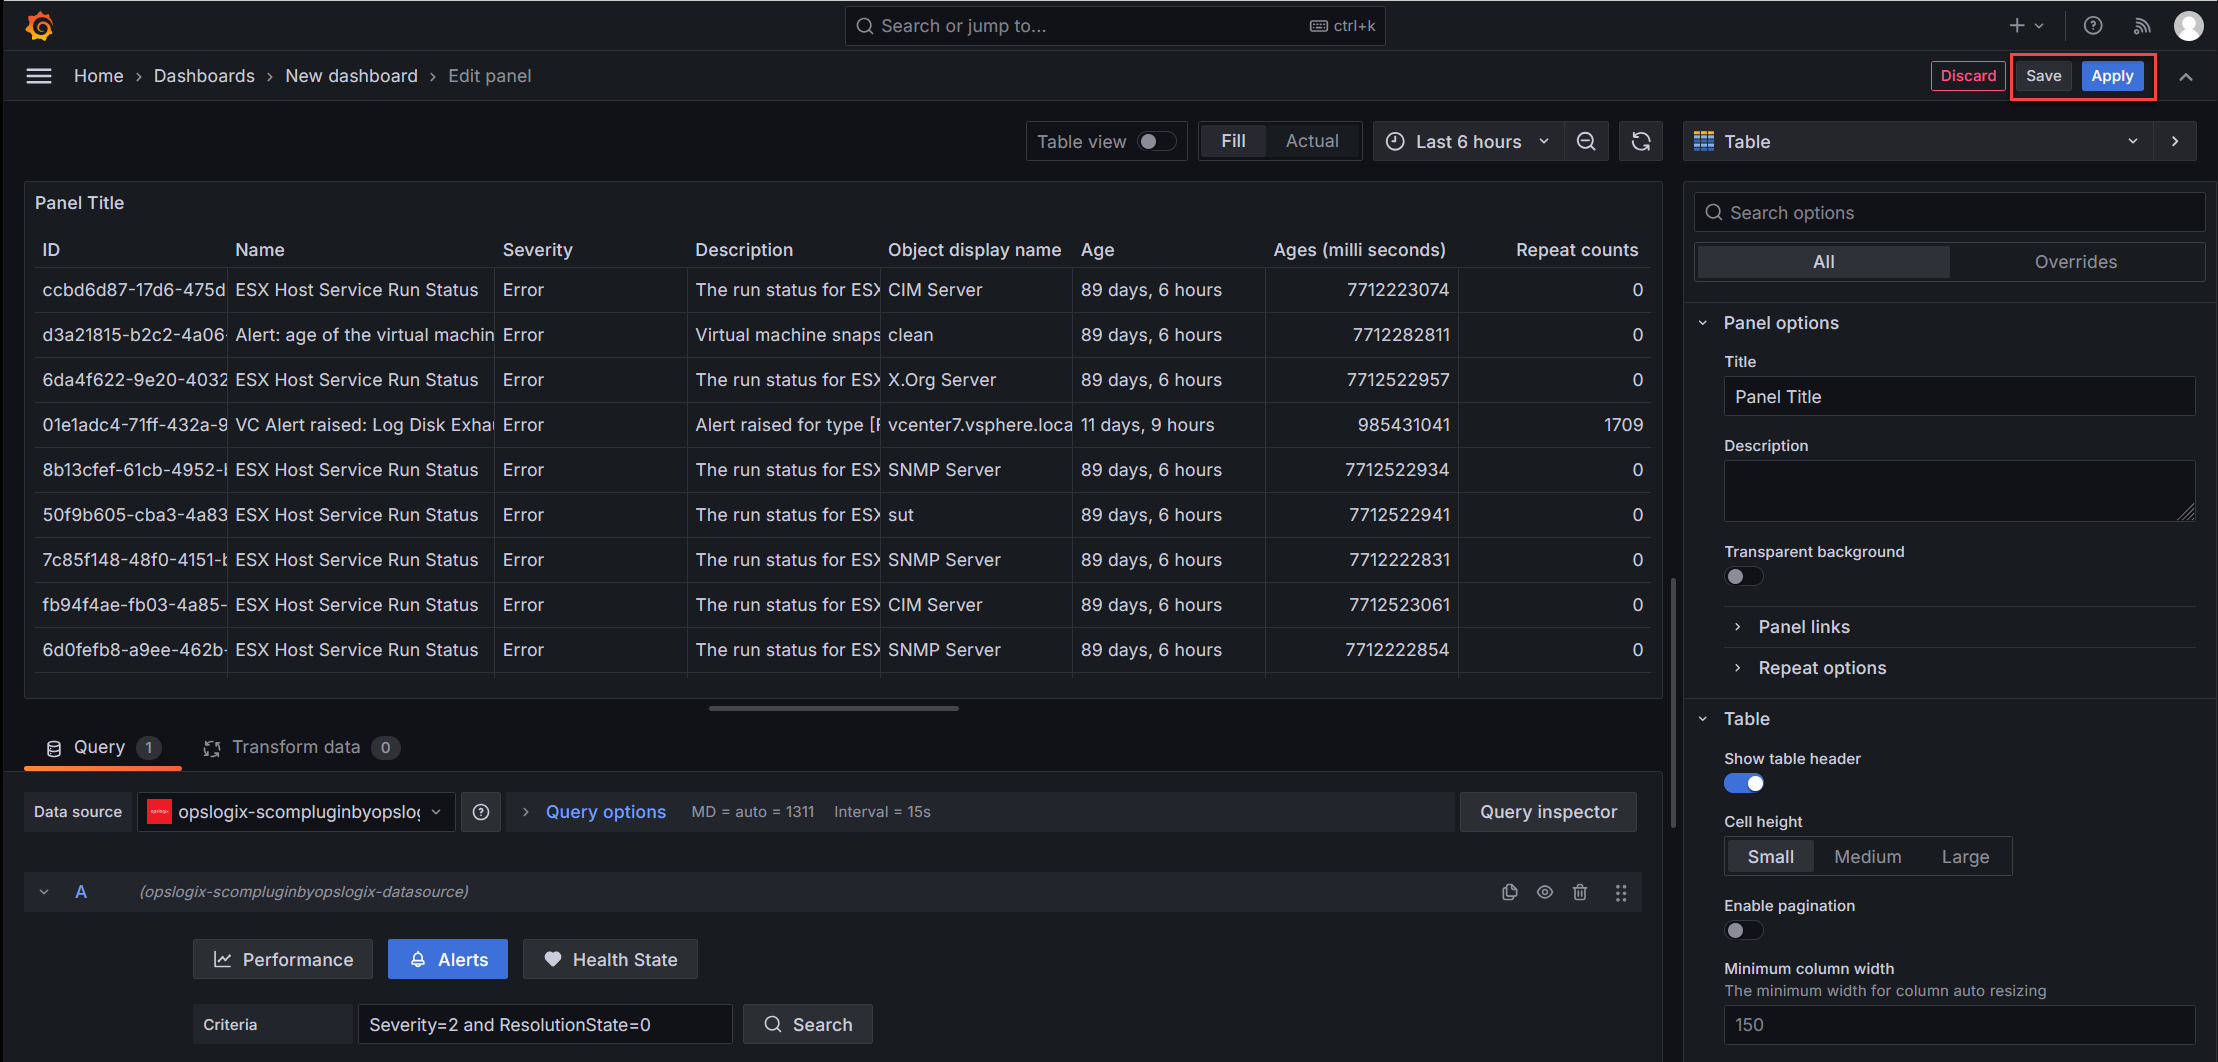The image size is (2218, 1062).
Task: Enable pagination toggle switch
Action: (x=1744, y=930)
